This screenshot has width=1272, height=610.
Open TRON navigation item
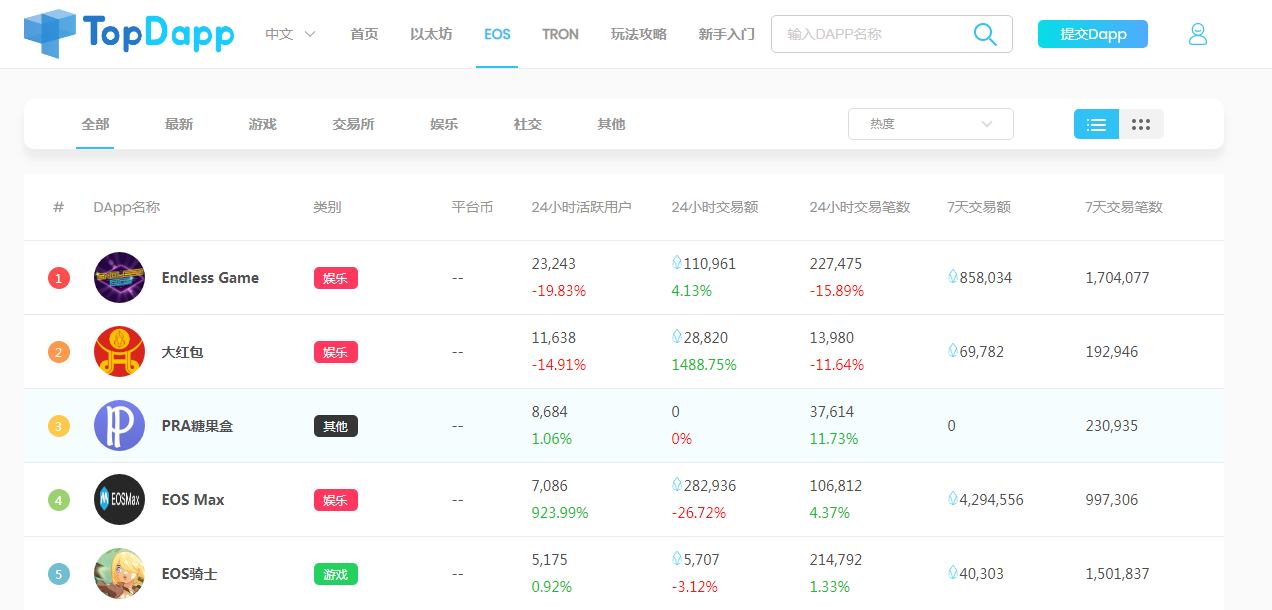click(560, 34)
